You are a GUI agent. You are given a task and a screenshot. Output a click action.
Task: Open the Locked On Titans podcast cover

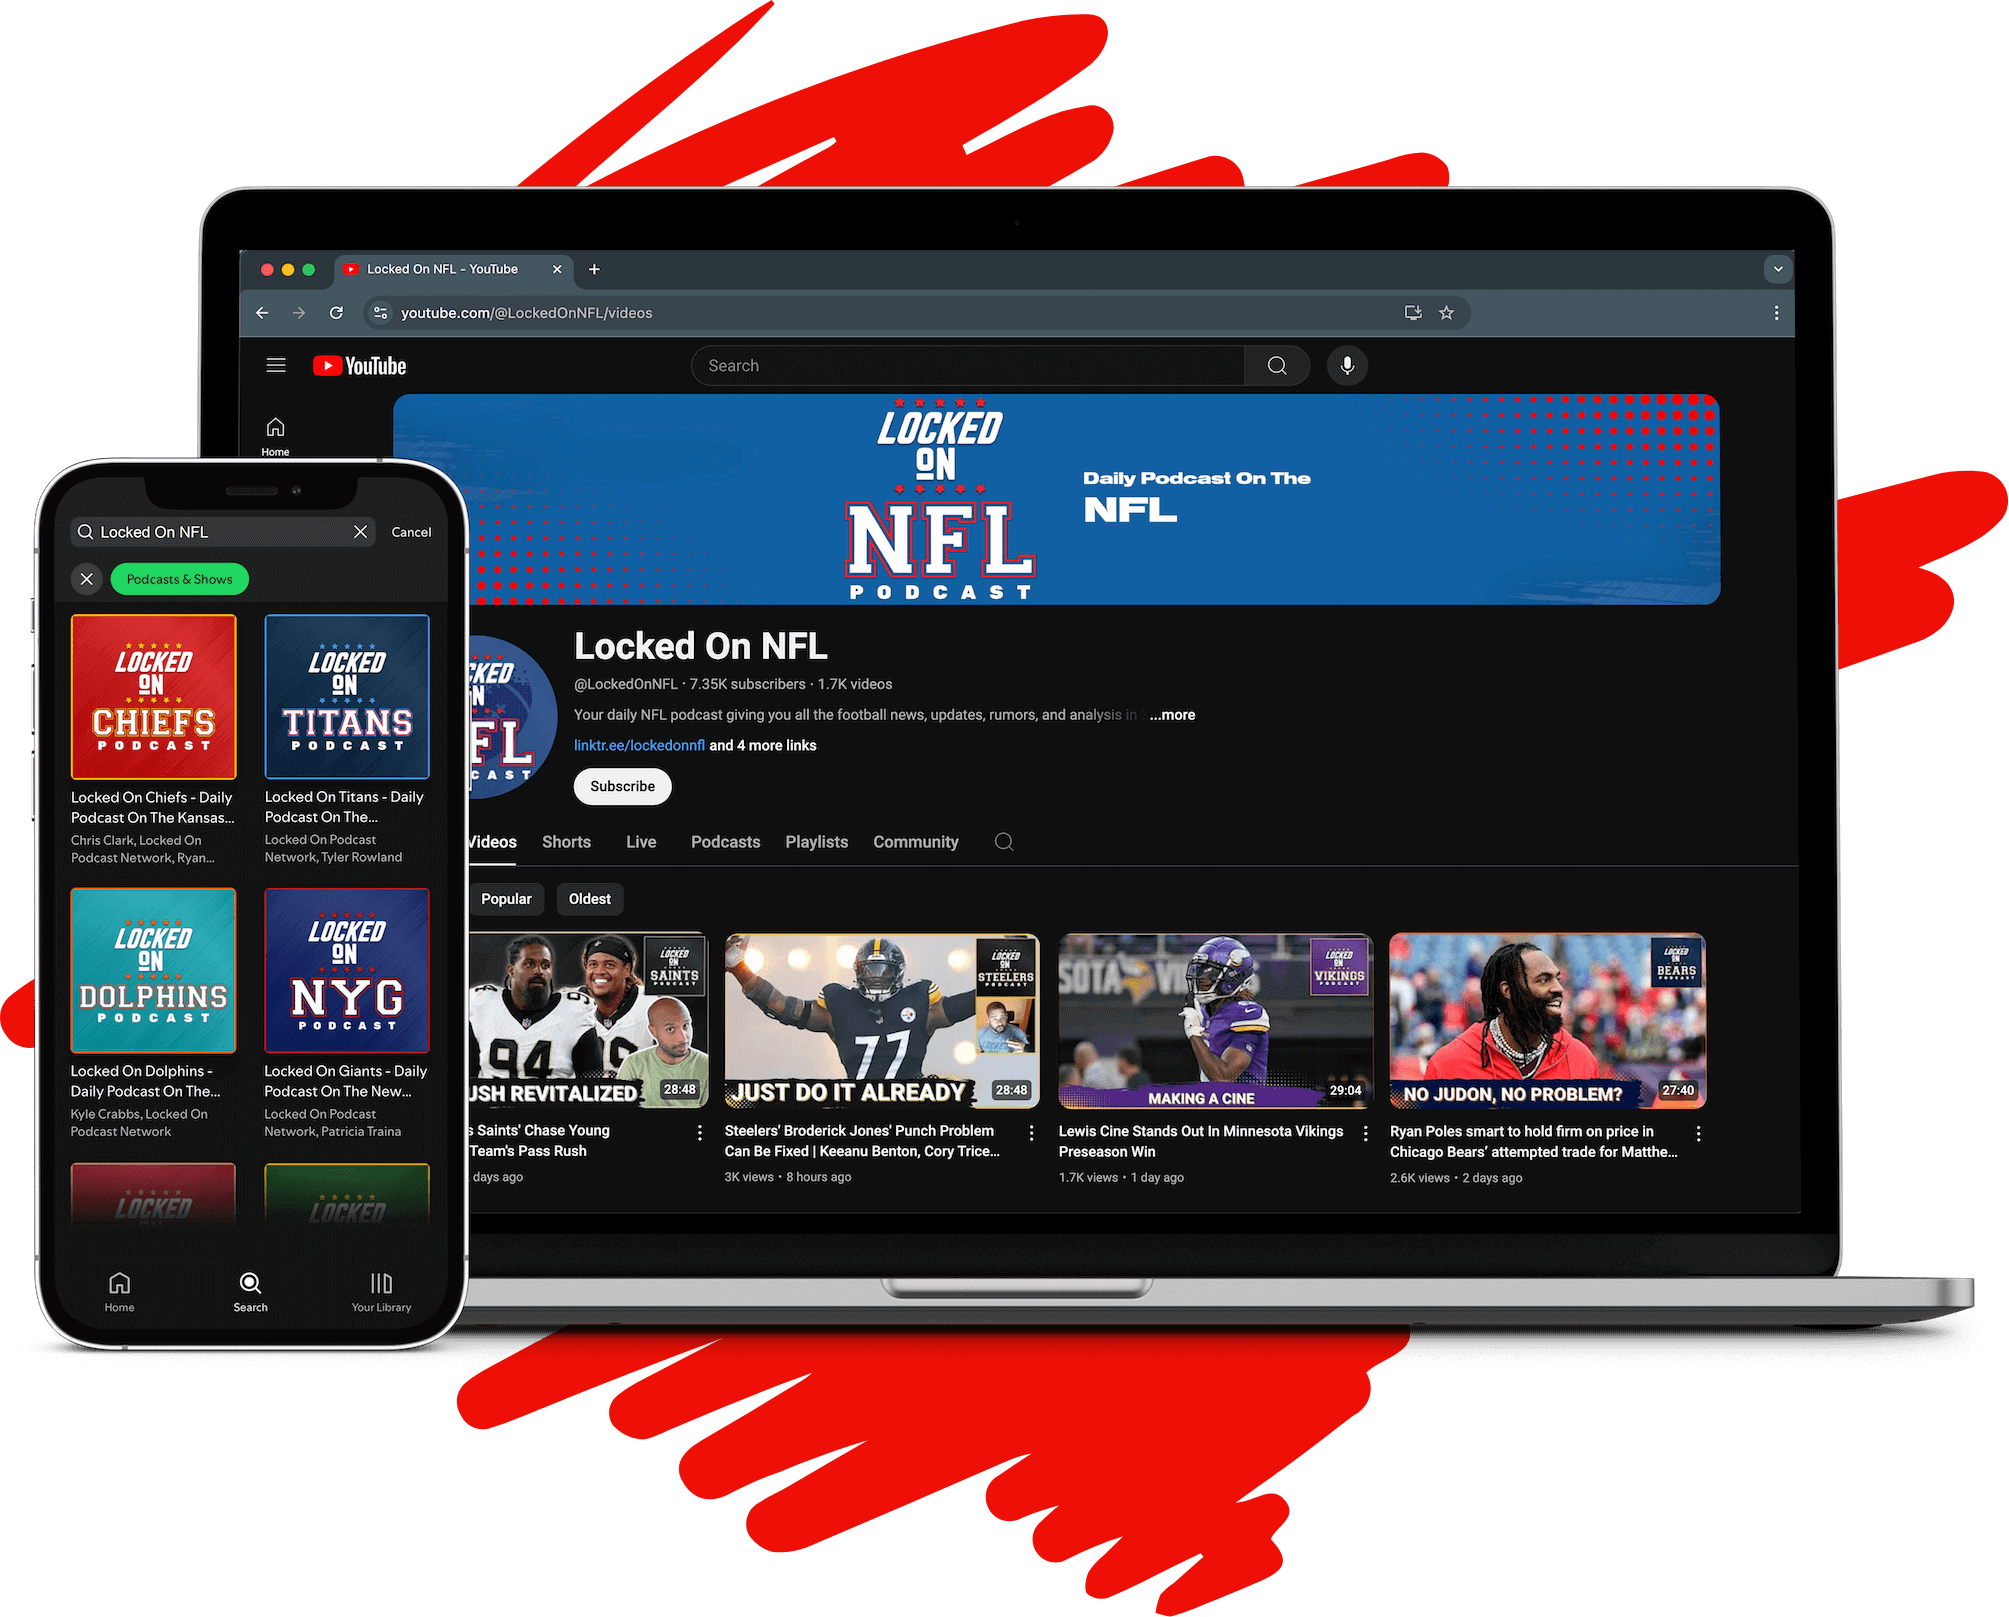[347, 697]
